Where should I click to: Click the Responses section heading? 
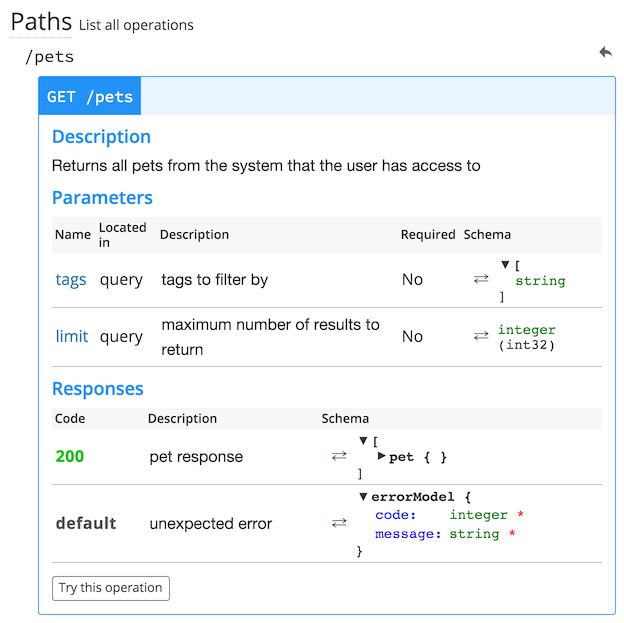98,389
